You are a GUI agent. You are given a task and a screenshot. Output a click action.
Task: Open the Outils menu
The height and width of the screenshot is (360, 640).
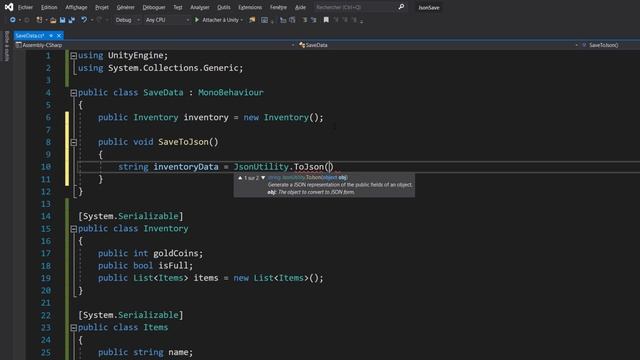(x=223, y=7)
